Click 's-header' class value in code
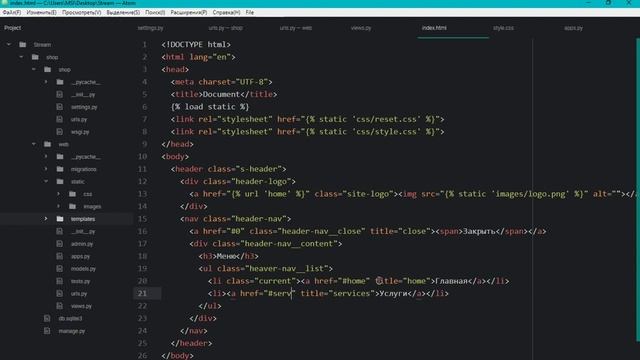Image resolution: width=640 pixels, height=360 pixels. tap(259, 169)
